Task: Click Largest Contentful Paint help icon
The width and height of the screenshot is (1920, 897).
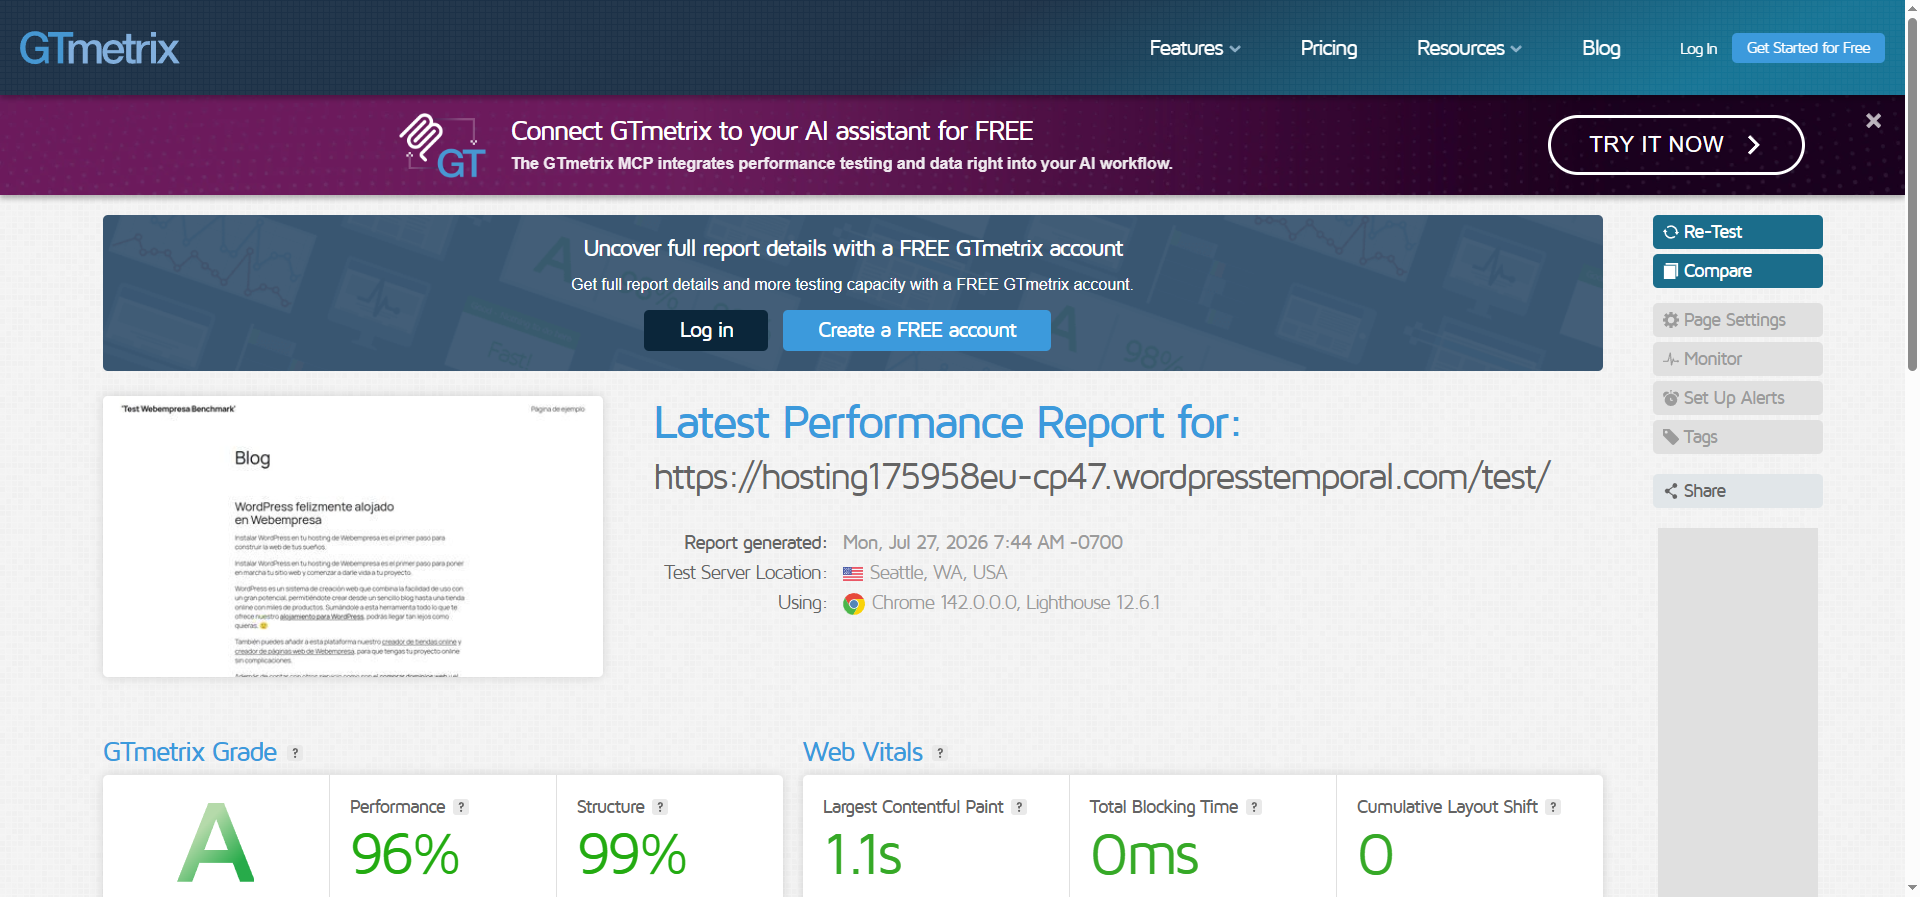Action: 1019,807
